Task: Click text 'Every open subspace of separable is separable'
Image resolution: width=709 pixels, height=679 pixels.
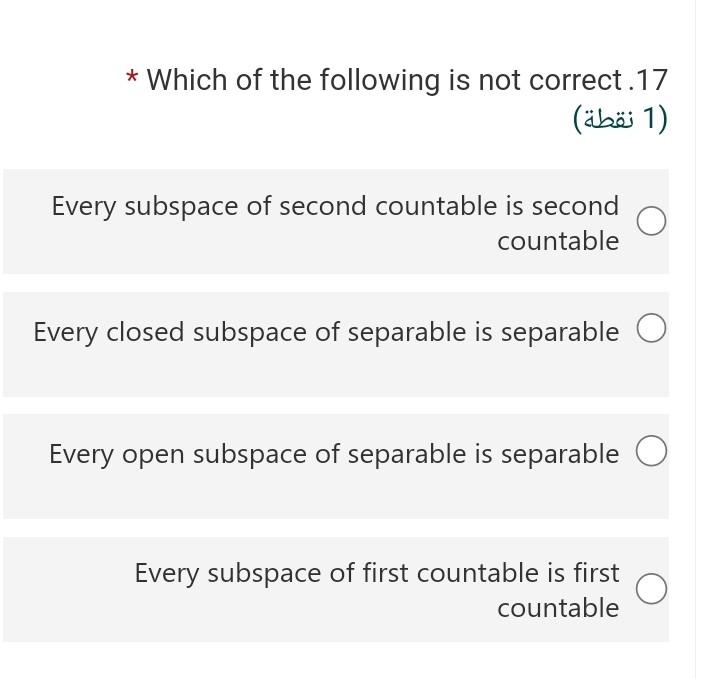Action: 334,454
